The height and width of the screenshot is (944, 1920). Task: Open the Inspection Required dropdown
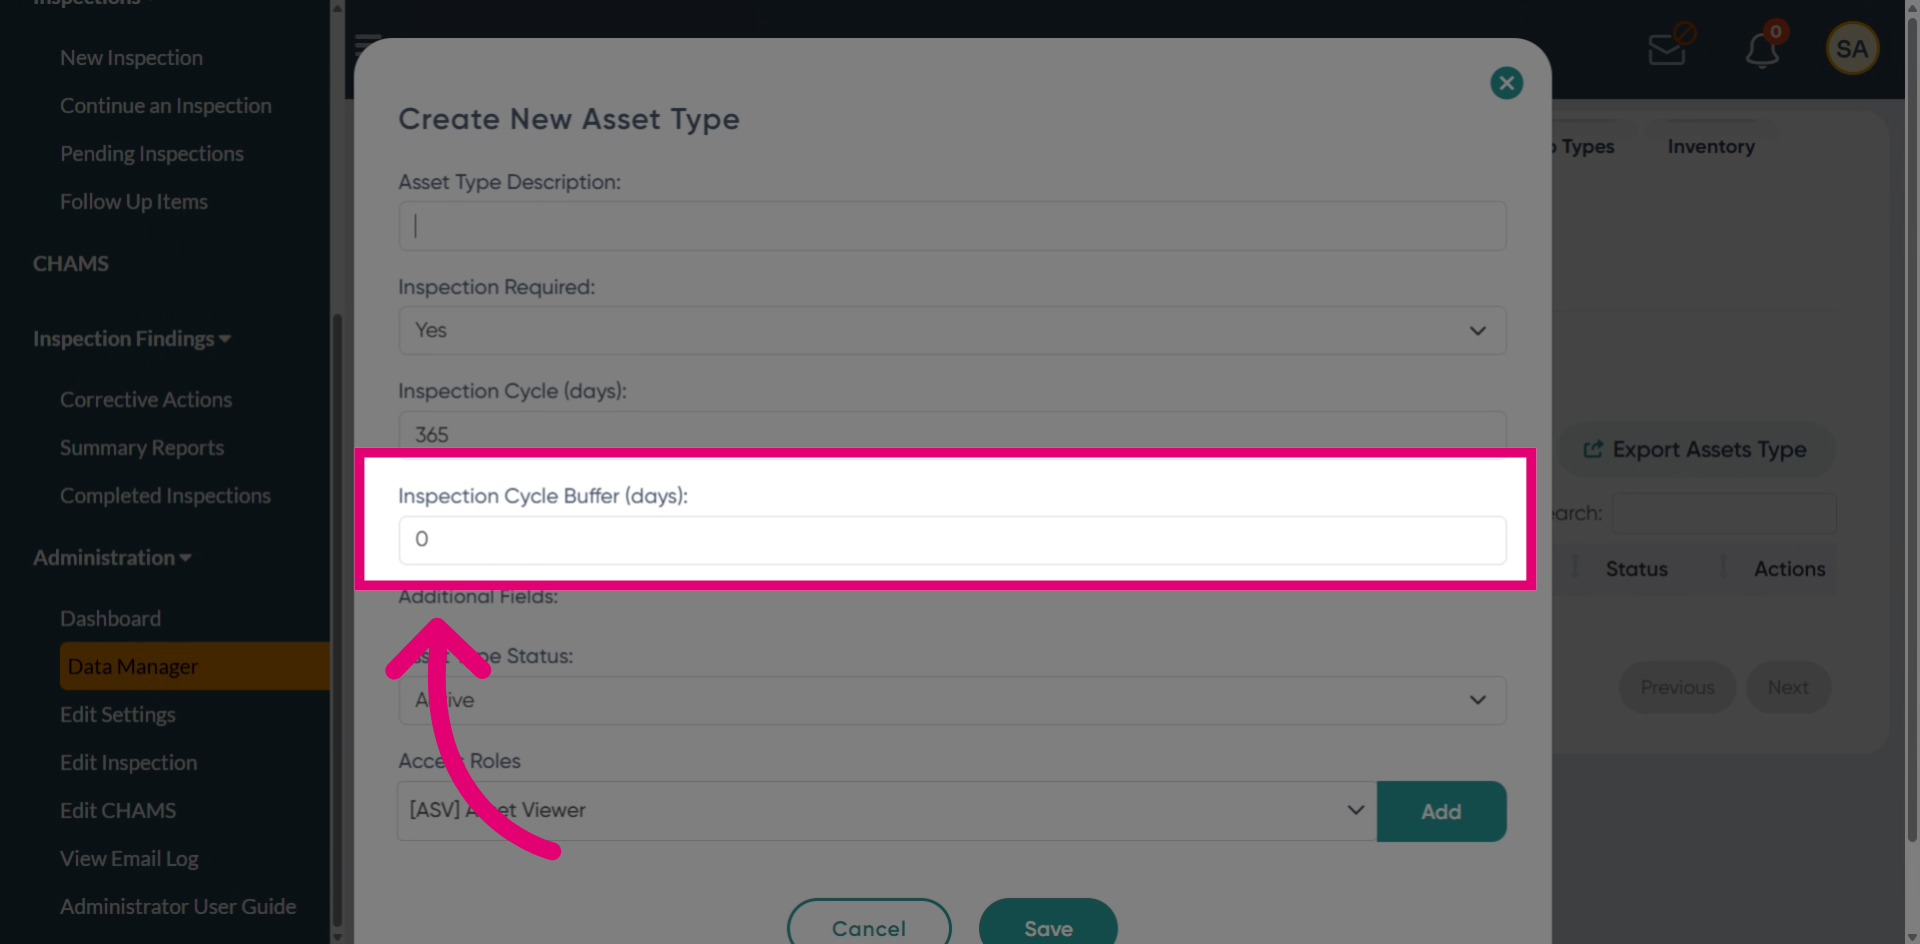pos(952,330)
